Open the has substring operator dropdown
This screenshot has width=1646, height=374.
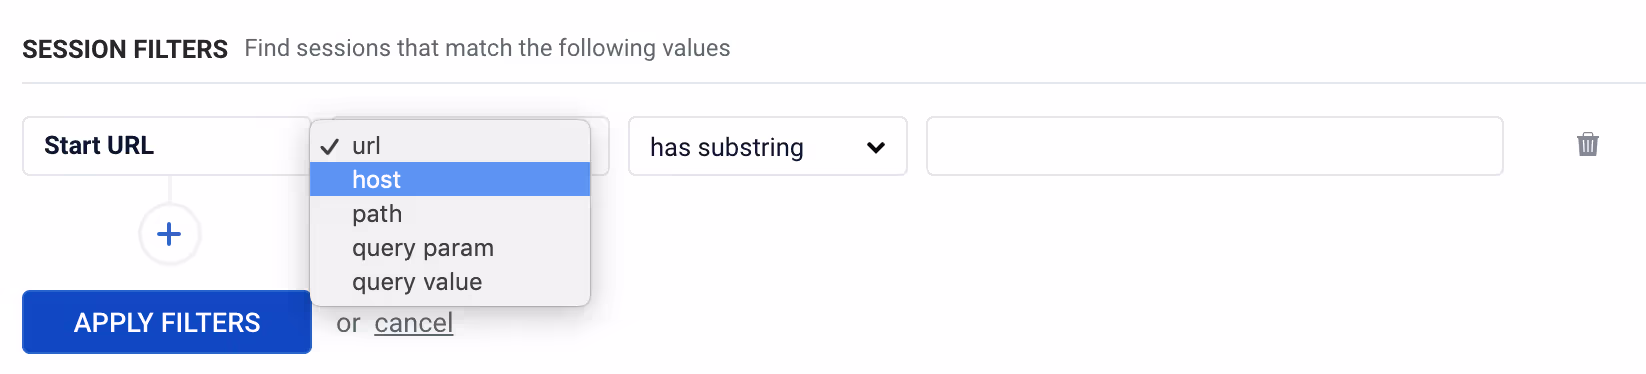point(768,146)
